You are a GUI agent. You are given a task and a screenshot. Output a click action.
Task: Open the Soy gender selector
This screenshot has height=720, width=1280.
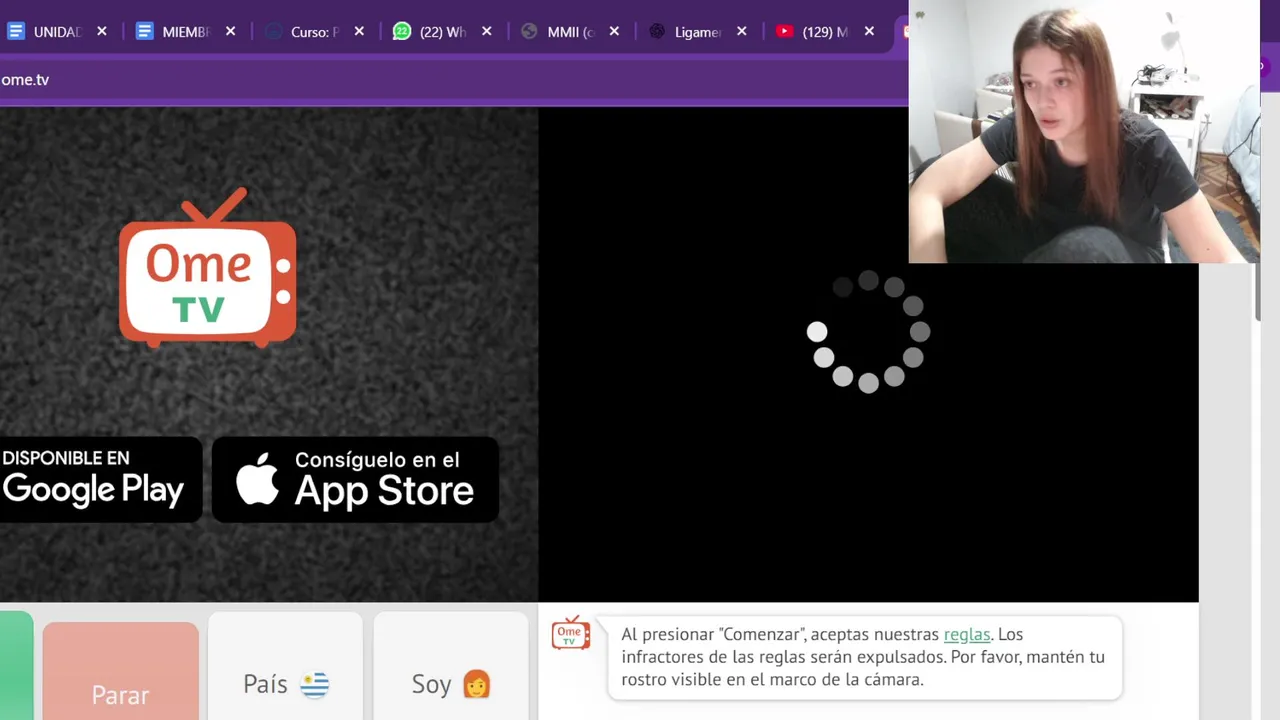click(451, 666)
